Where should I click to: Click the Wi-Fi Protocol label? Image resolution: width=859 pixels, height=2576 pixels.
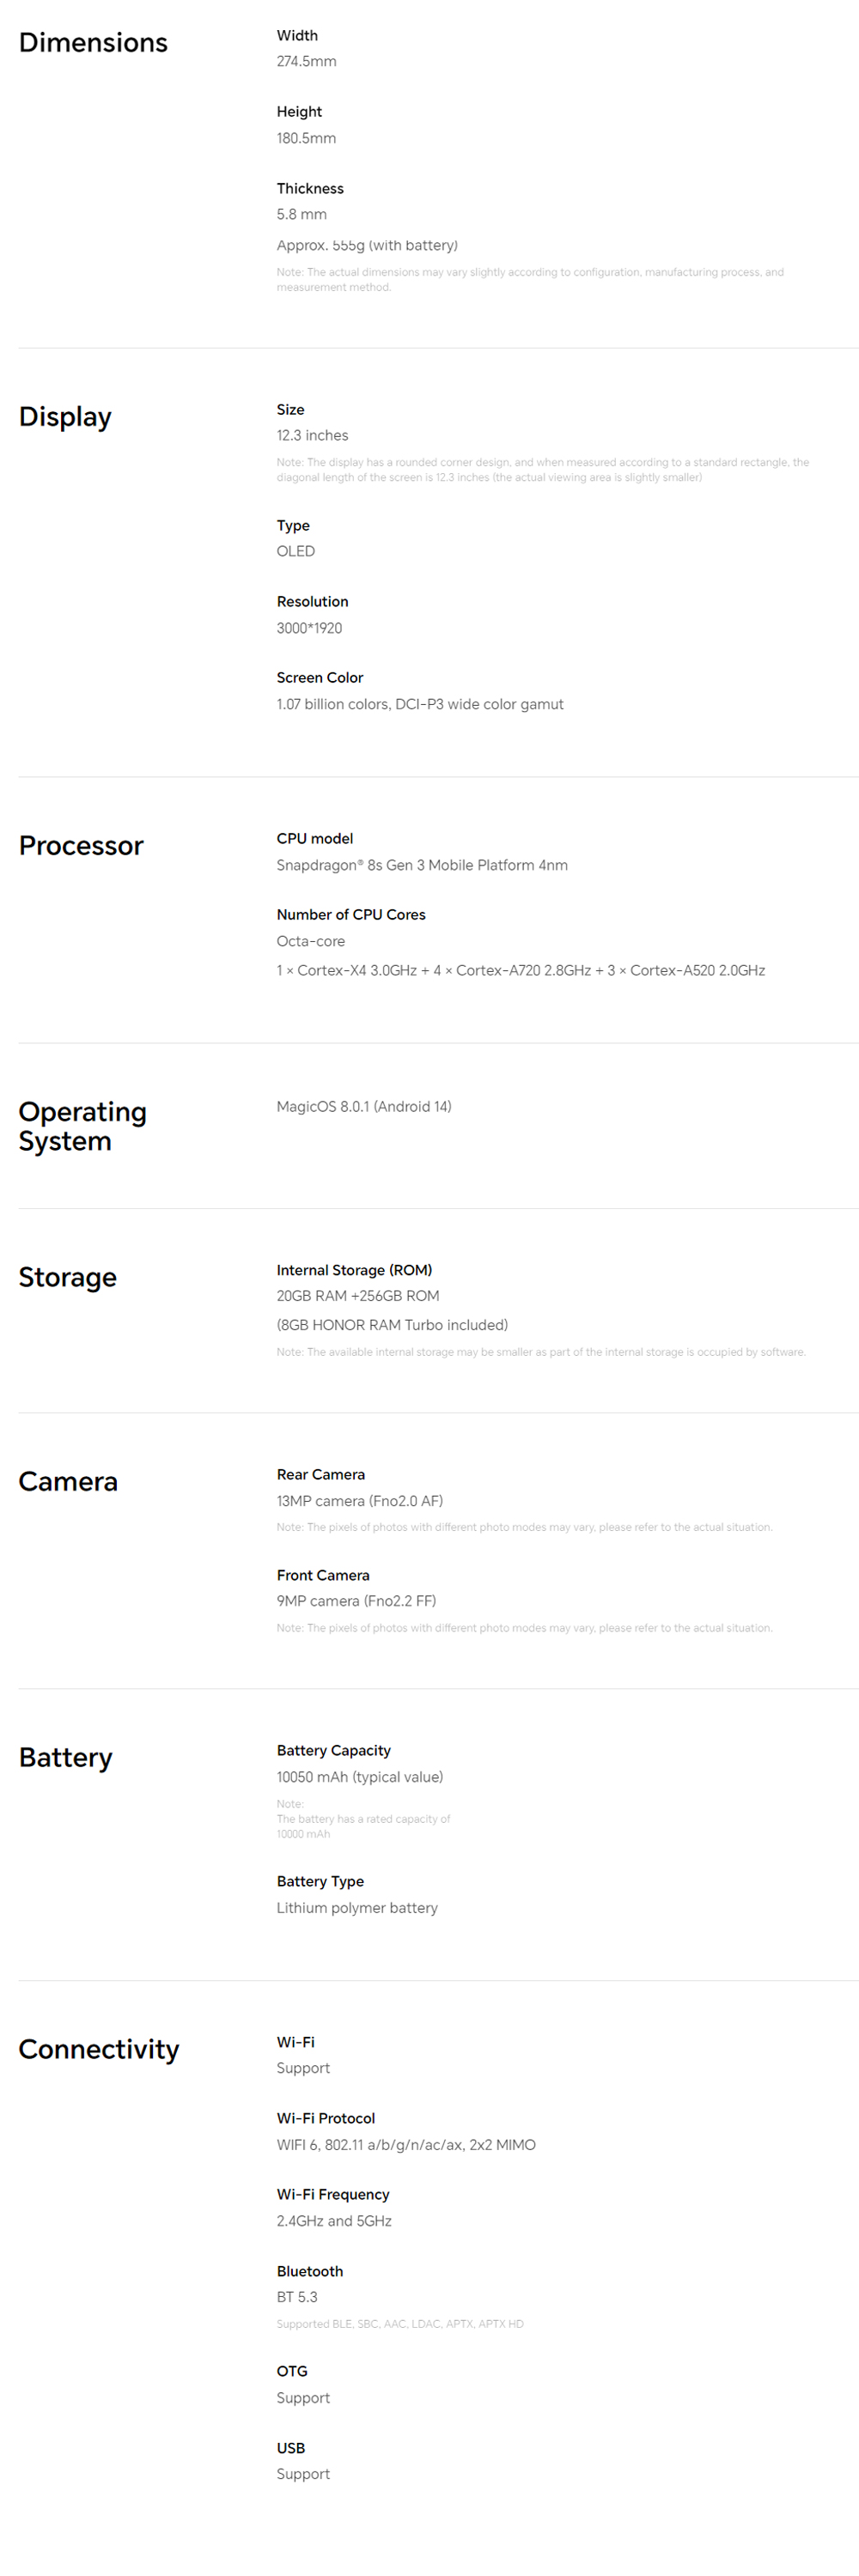click(x=325, y=2118)
